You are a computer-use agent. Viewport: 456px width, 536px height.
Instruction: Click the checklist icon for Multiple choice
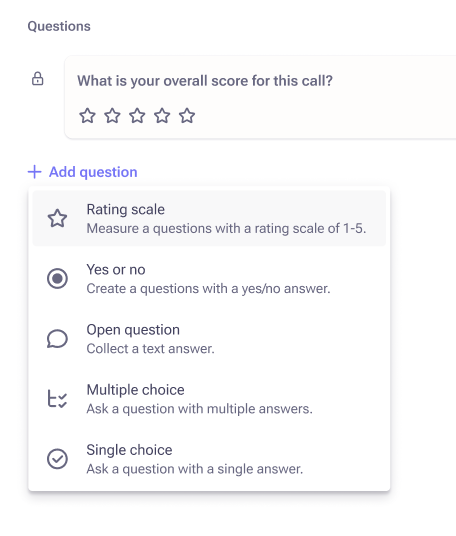(x=57, y=399)
